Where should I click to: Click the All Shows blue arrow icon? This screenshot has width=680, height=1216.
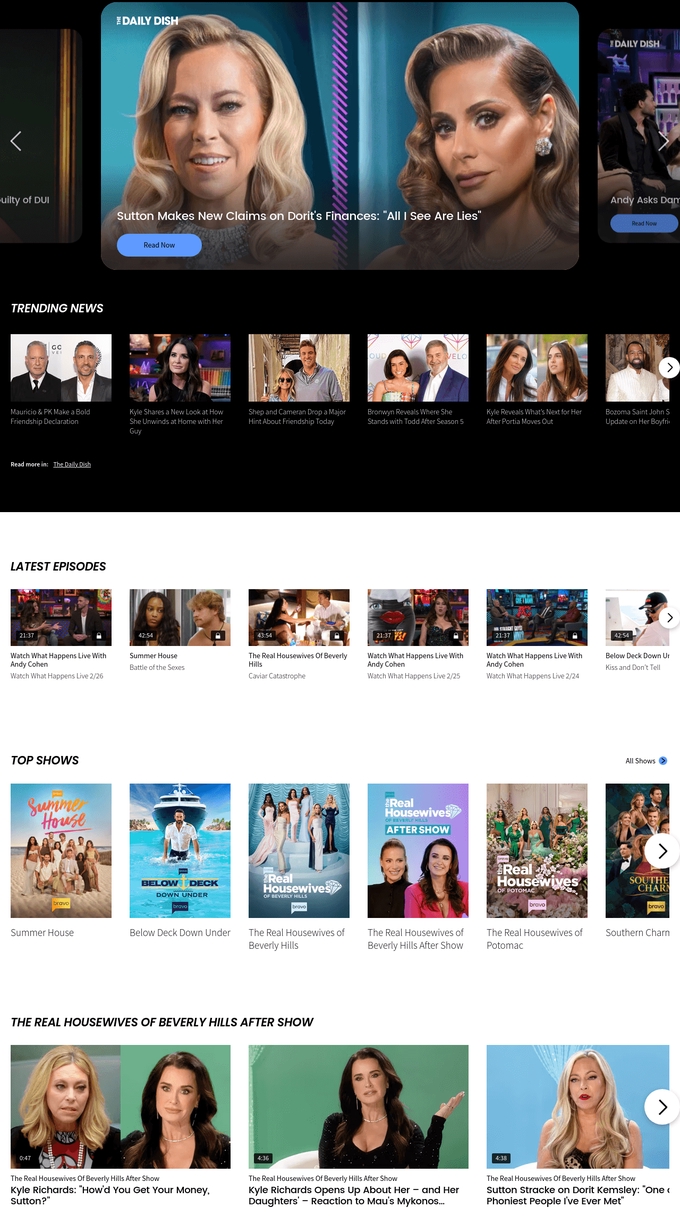663,761
